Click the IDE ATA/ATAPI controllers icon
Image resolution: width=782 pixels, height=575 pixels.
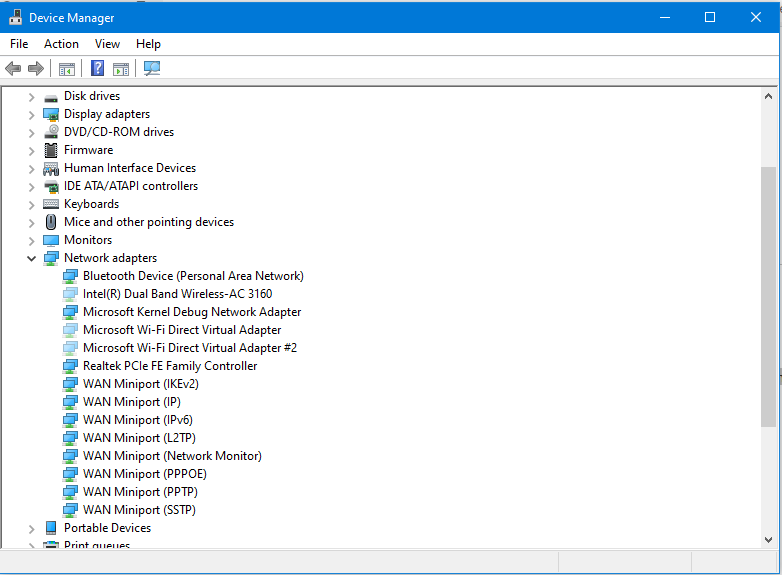51,187
